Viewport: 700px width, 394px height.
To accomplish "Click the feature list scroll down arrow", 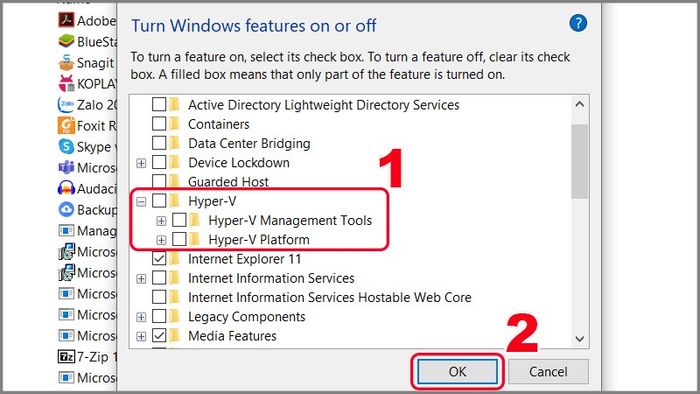I will coord(579,339).
